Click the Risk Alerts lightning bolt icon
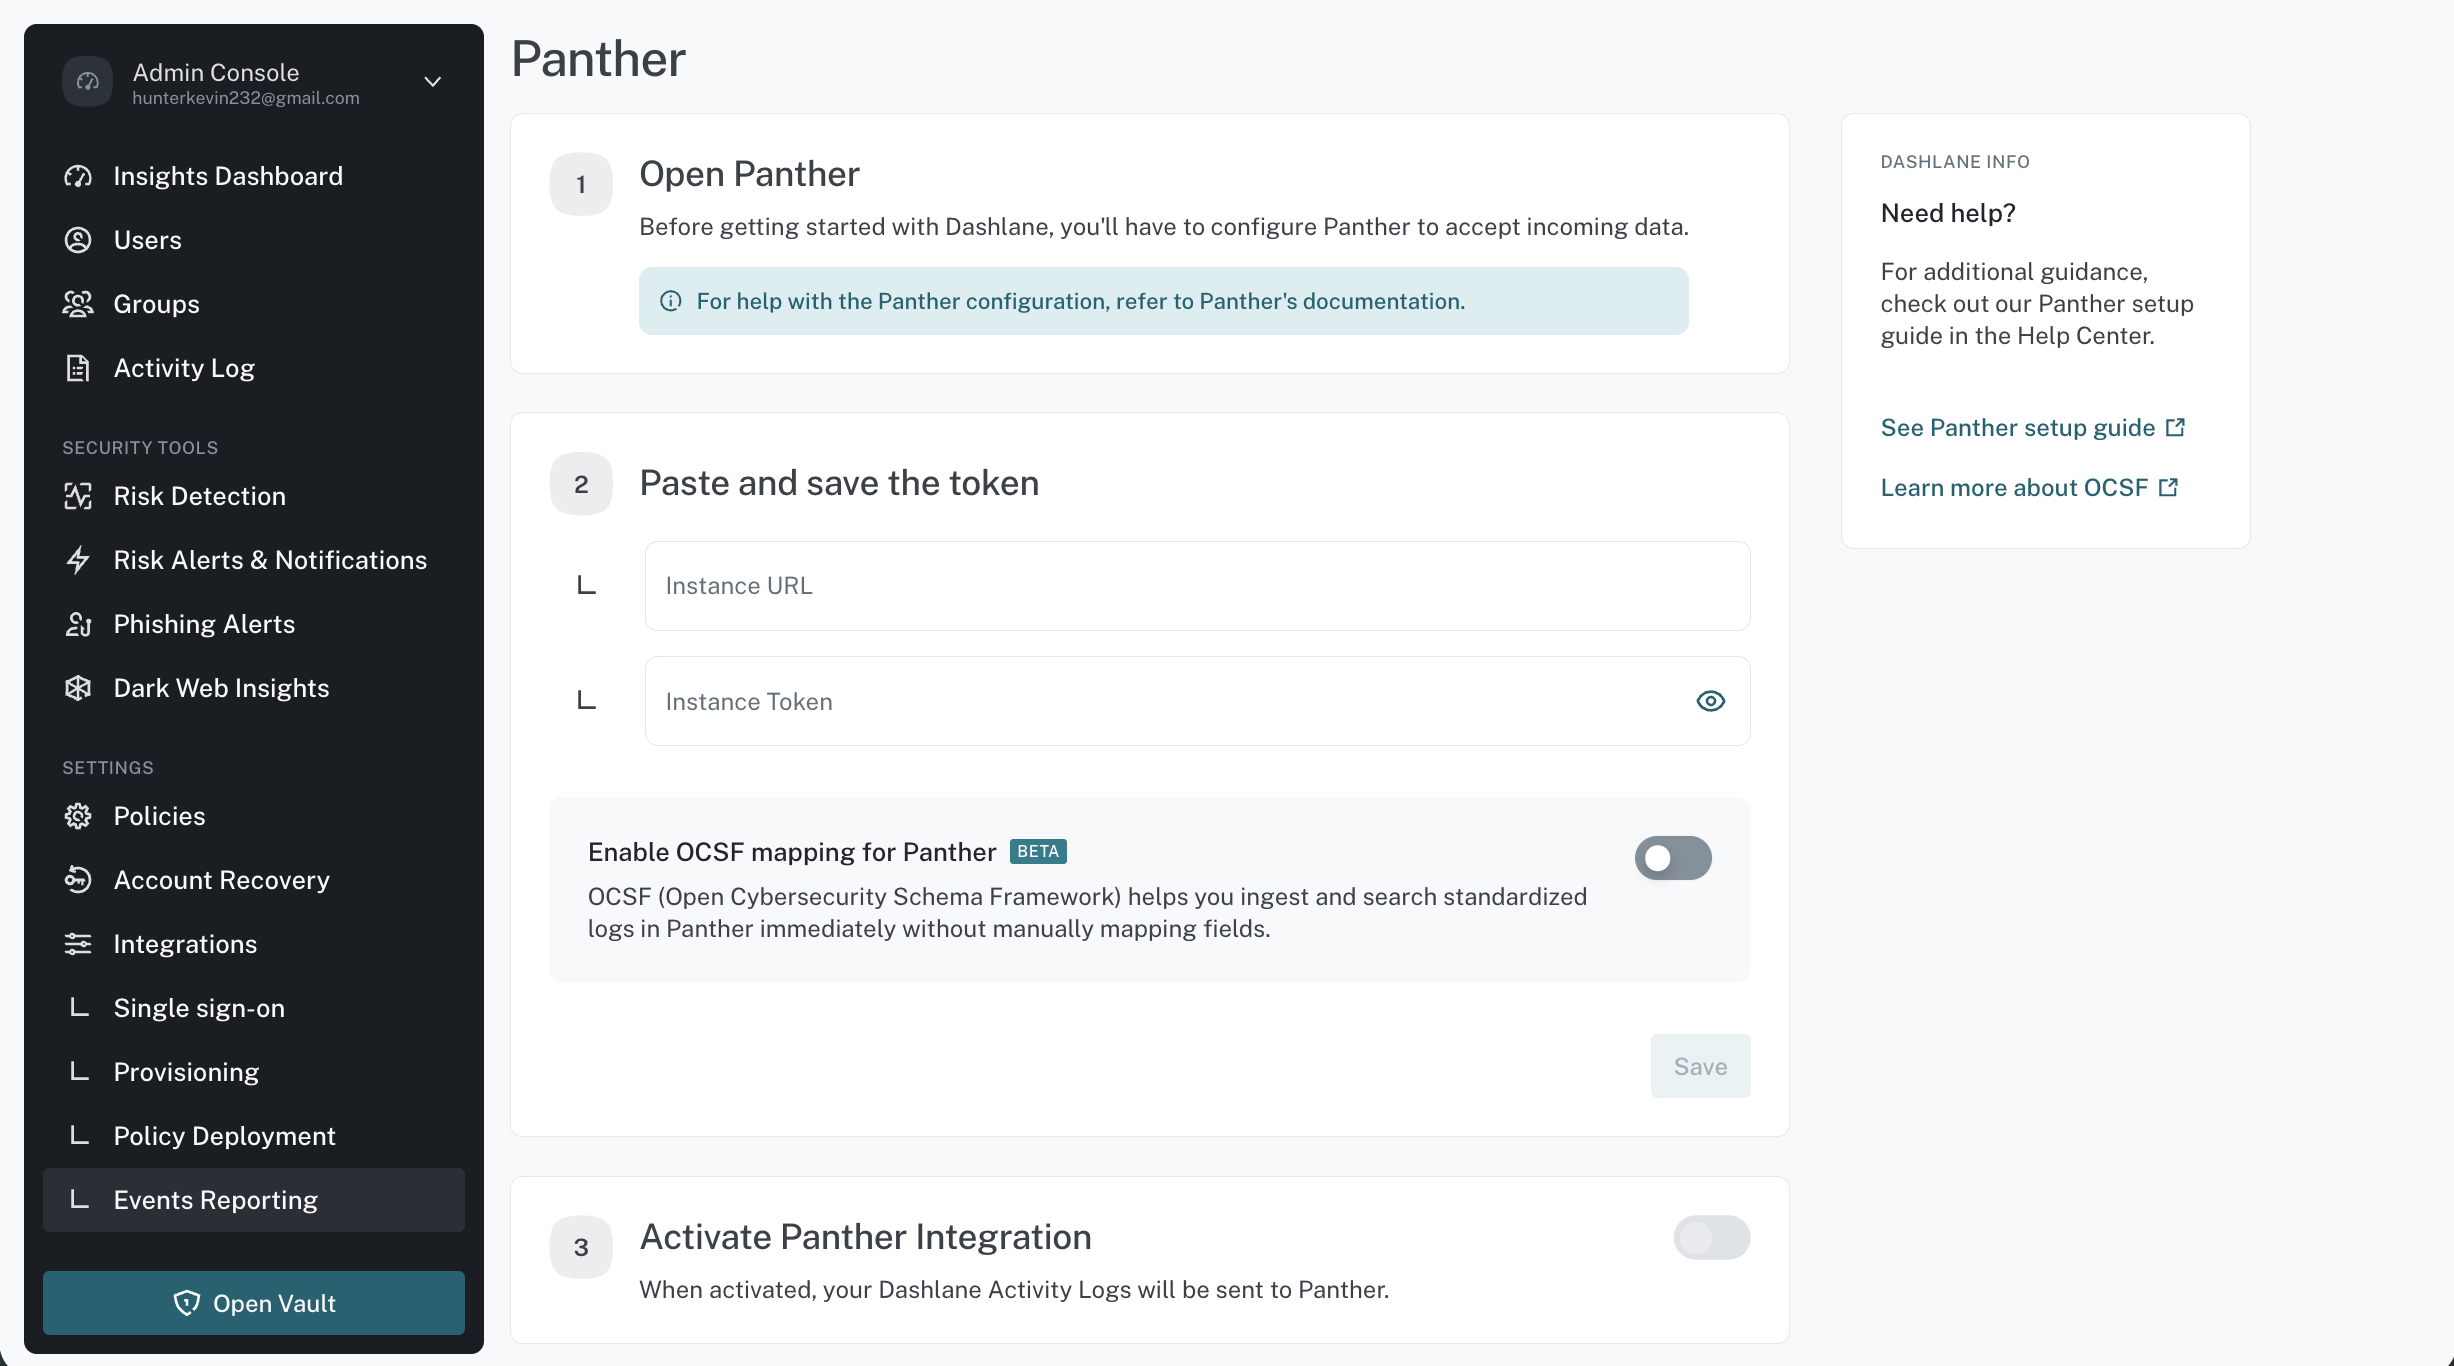The width and height of the screenshot is (2454, 1366). pyautogui.click(x=78, y=560)
